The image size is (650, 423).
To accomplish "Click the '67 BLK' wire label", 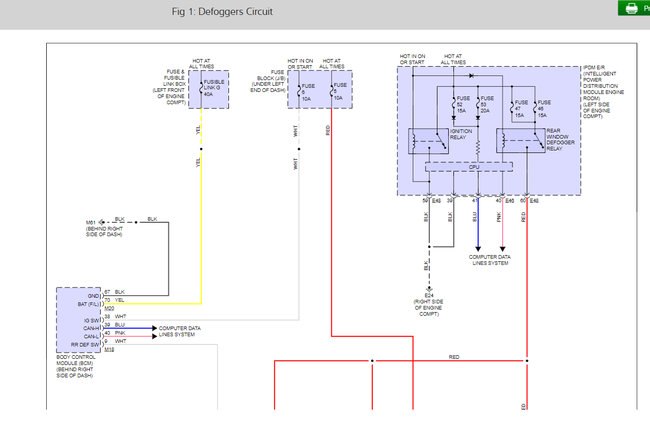I will tap(114, 292).
